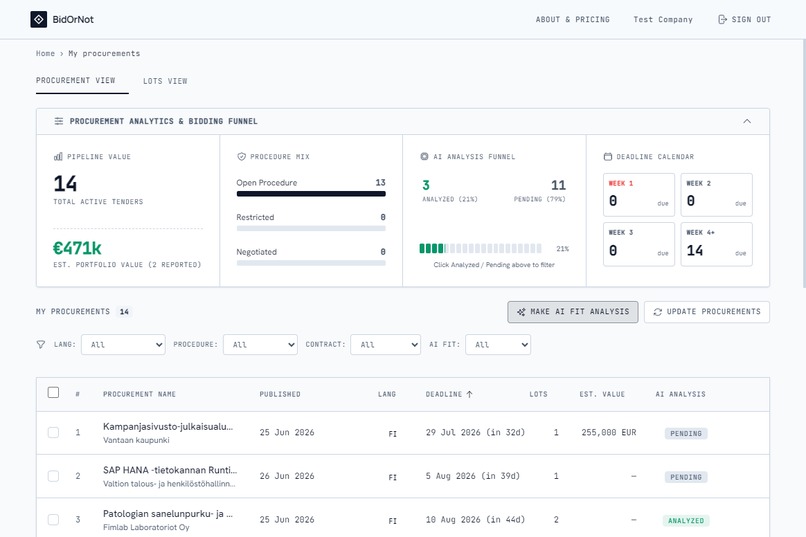Click the Update Procurements button
Screen dimensions: 806x537
pyautogui.click(x=707, y=312)
